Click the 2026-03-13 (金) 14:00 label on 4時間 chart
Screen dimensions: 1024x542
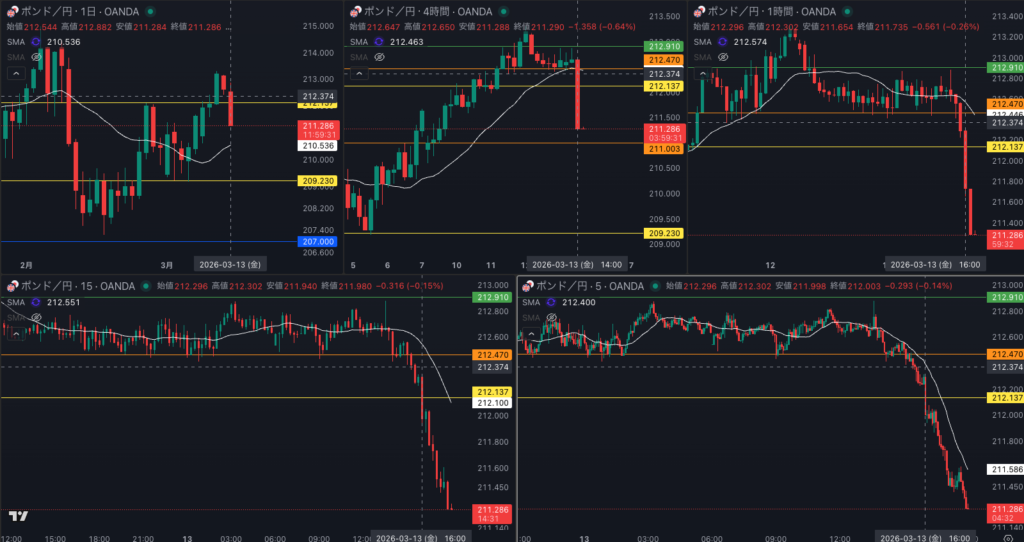tap(577, 264)
